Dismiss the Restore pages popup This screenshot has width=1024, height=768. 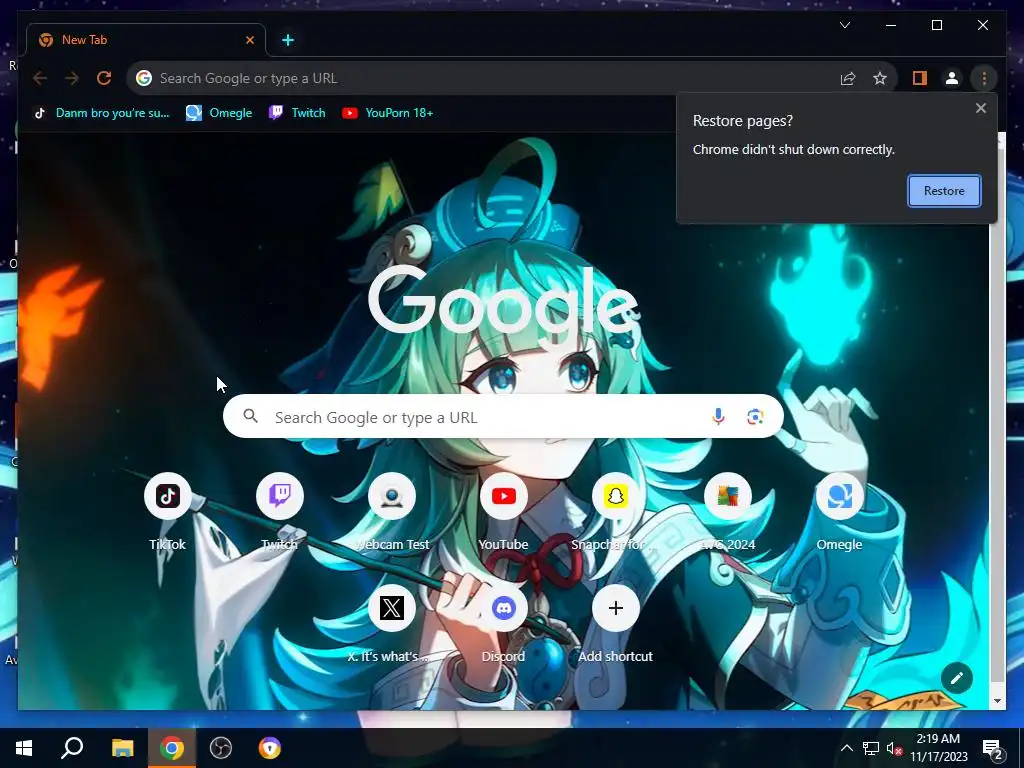[x=980, y=108]
